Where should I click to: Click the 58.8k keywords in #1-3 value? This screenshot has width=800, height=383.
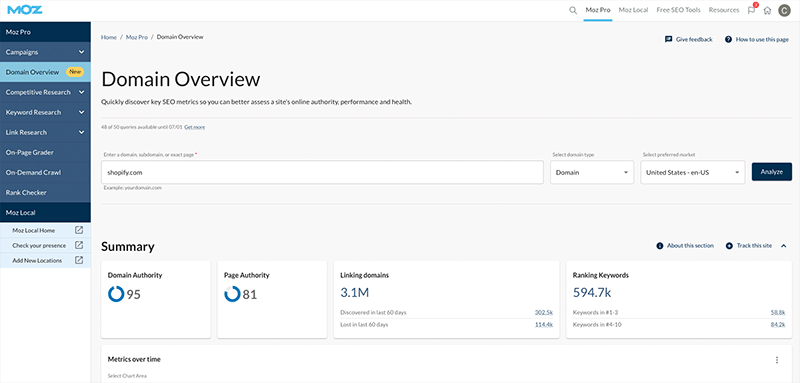(778, 312)
